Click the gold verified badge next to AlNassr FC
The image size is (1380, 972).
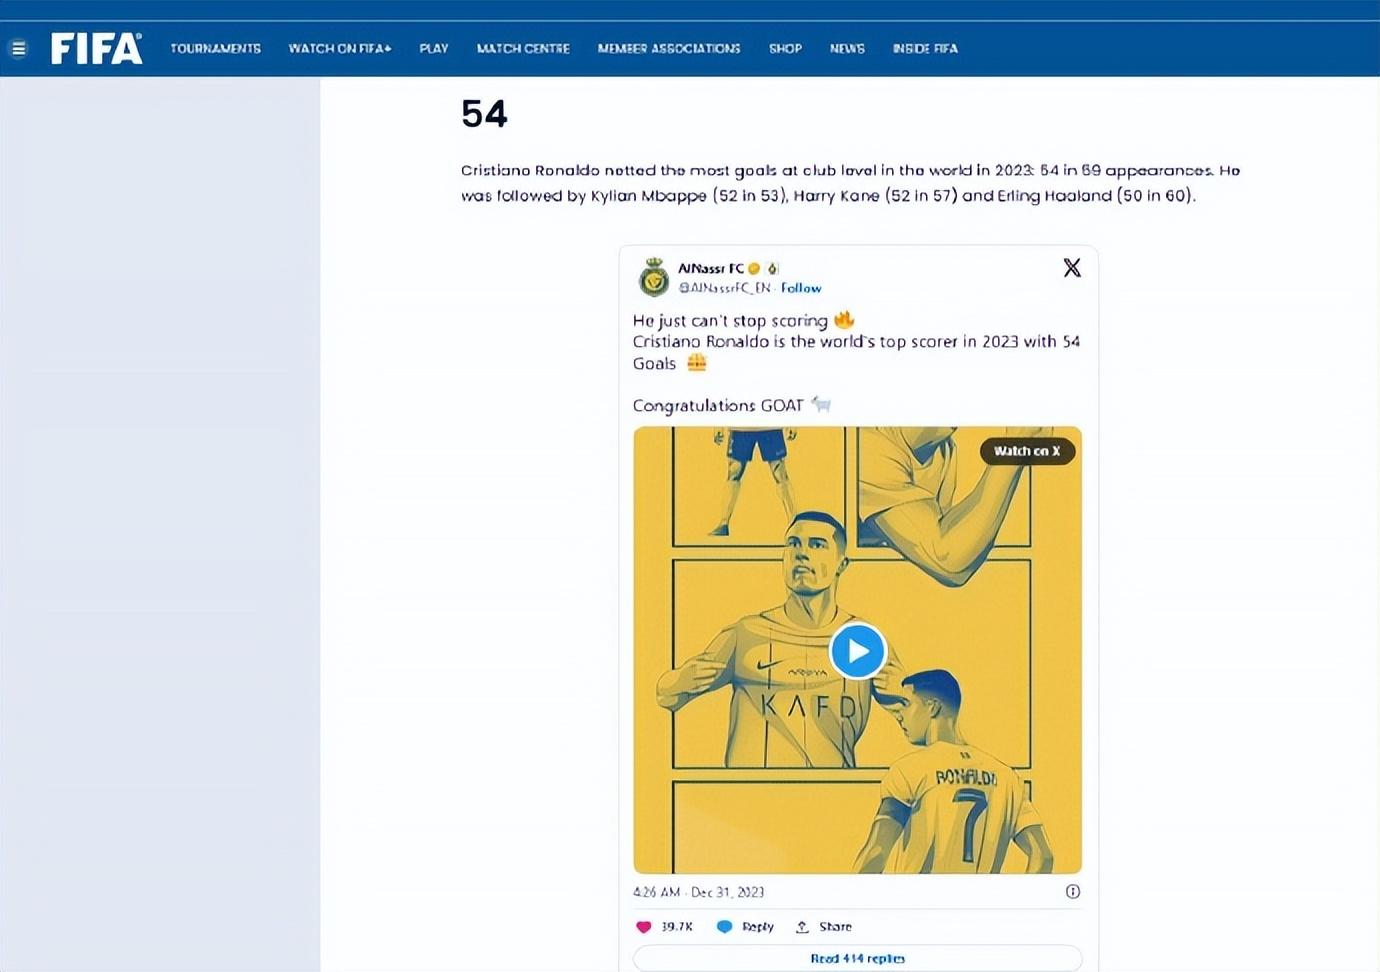pyautogui.click(x=754, y=268)
